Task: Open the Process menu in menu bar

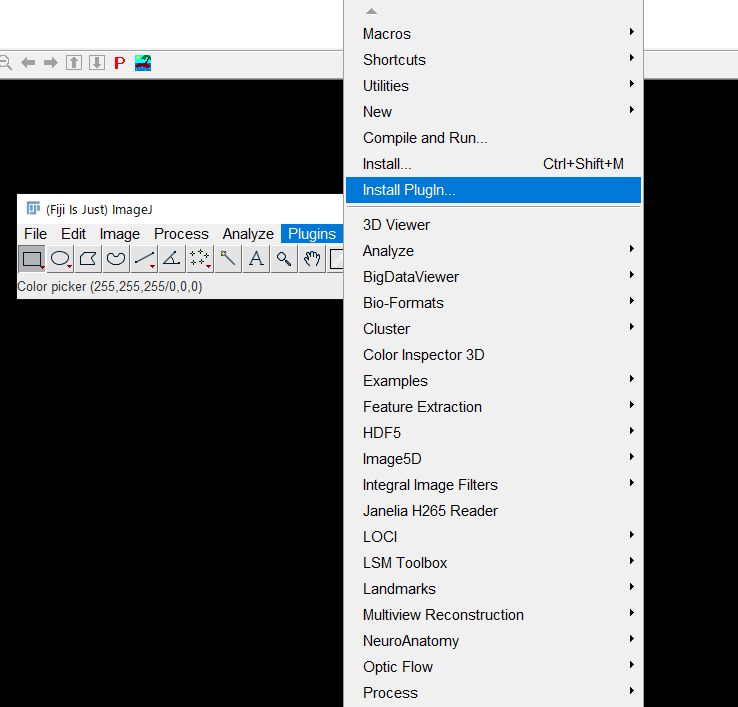Action: (181, 234)
